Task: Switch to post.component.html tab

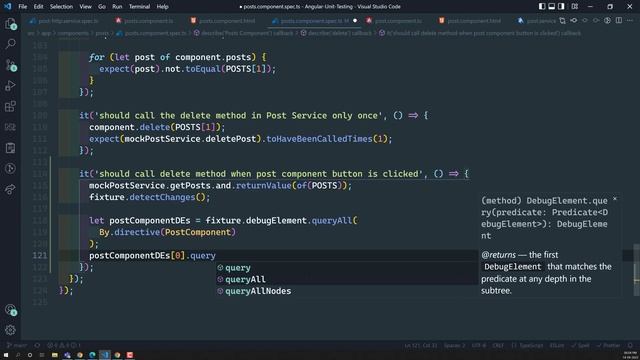Action: tap(470, 21)
